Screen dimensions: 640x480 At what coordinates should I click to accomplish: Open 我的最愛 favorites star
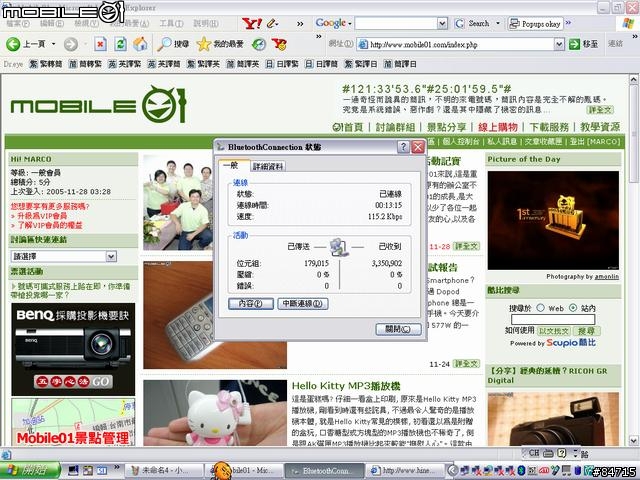coord(220,44)
